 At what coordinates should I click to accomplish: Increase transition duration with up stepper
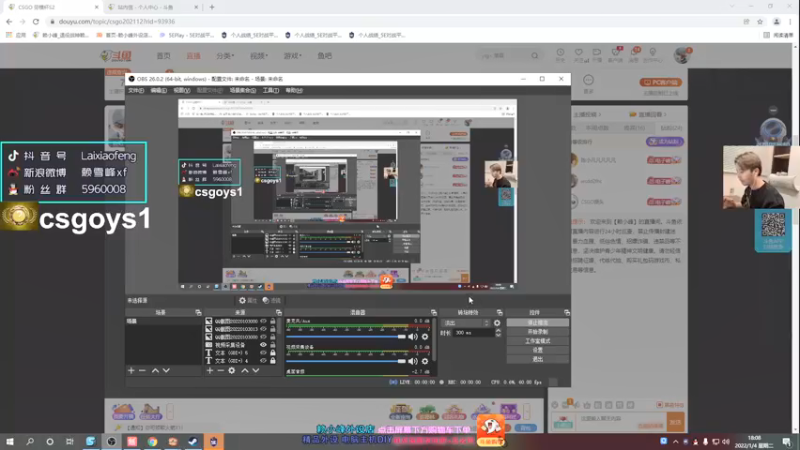(498, 330)
